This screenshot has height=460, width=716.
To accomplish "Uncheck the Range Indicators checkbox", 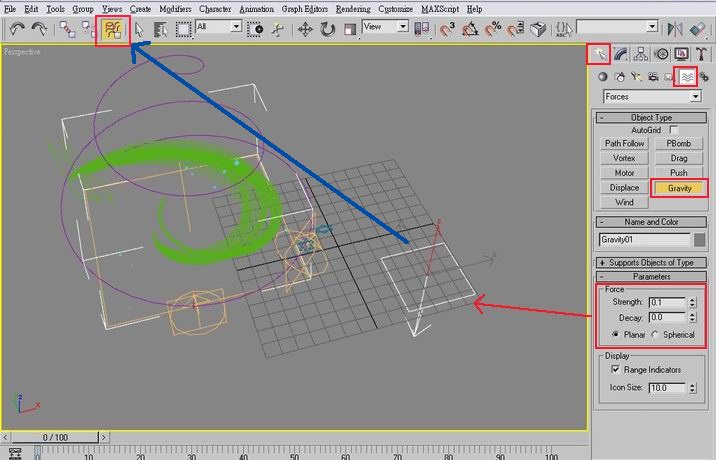I will coord(614,370).
